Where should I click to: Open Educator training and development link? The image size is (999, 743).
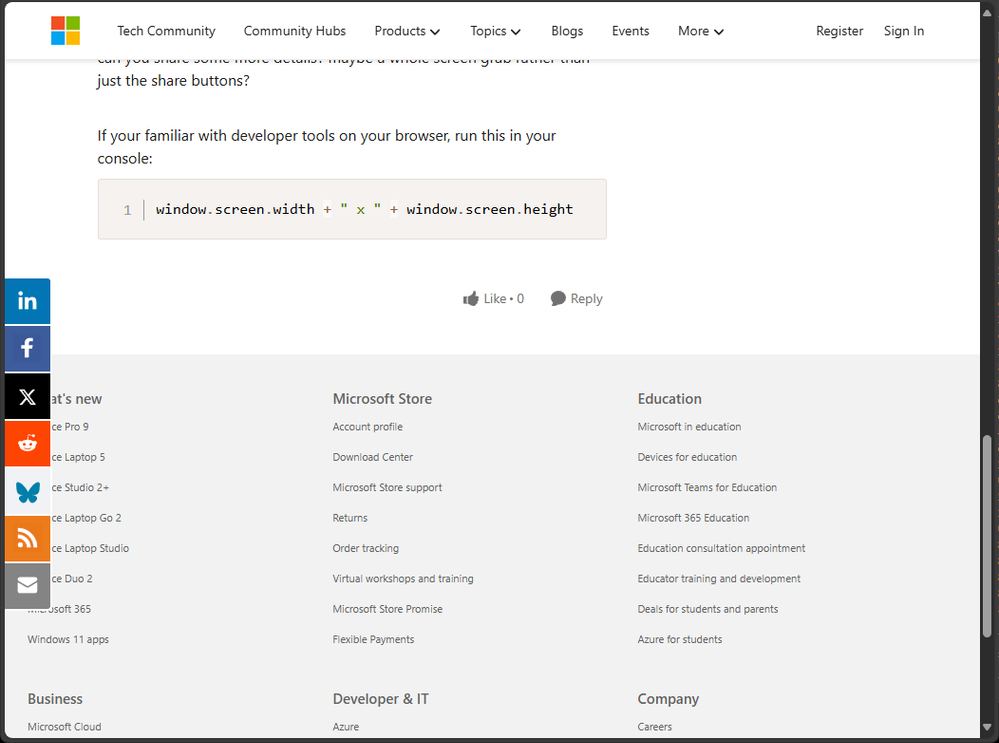point(719,579)
